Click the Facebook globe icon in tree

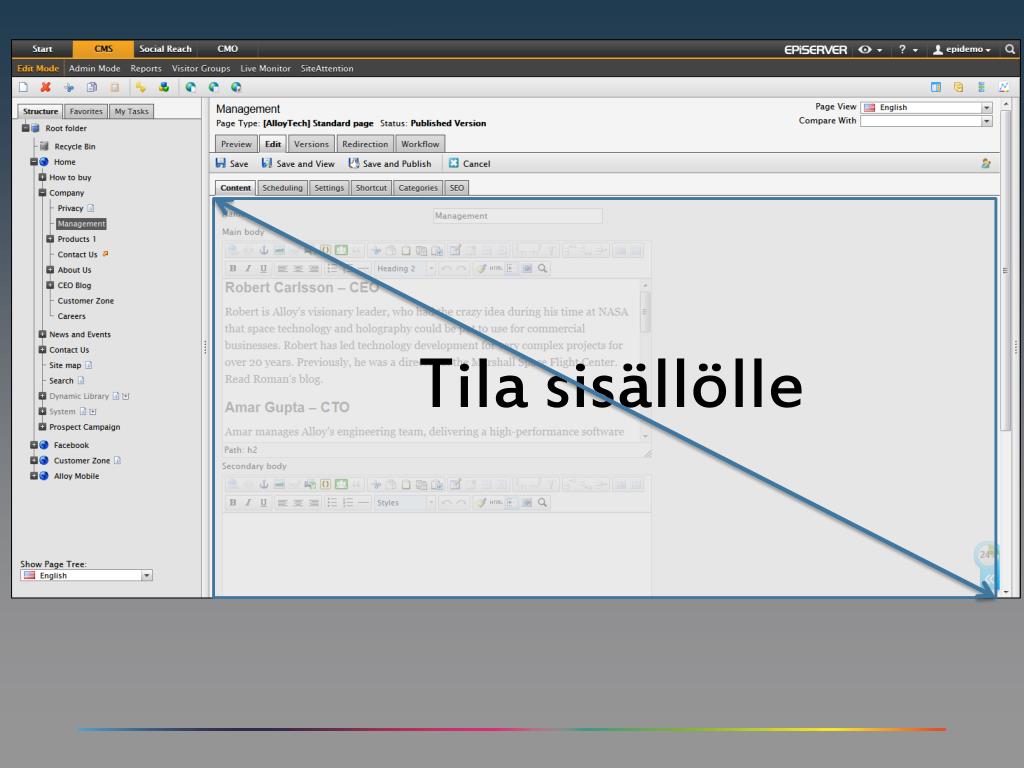click(x=44, y=445)
